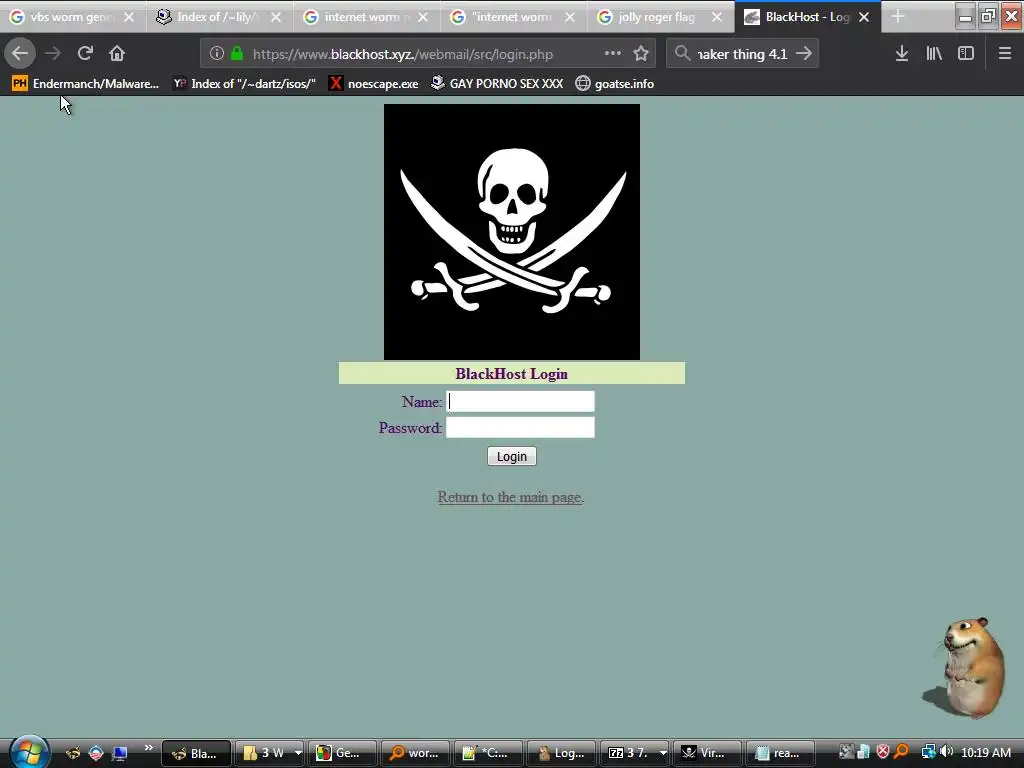Click the green padlock security icon
Image resolution: width=1024 pixels, height=768 pixels.
[x=237, y=54]
